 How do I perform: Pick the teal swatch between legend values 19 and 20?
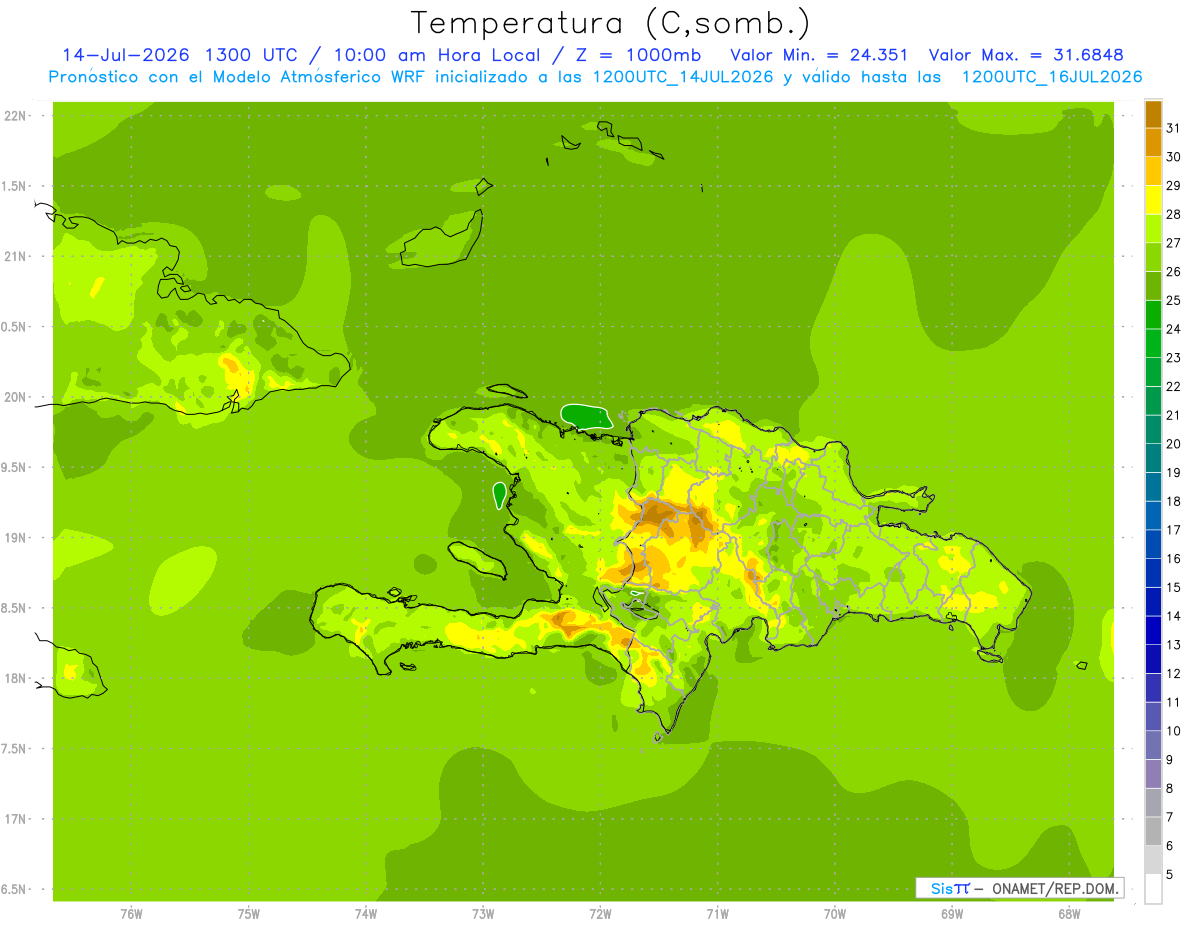[1153, 458]
